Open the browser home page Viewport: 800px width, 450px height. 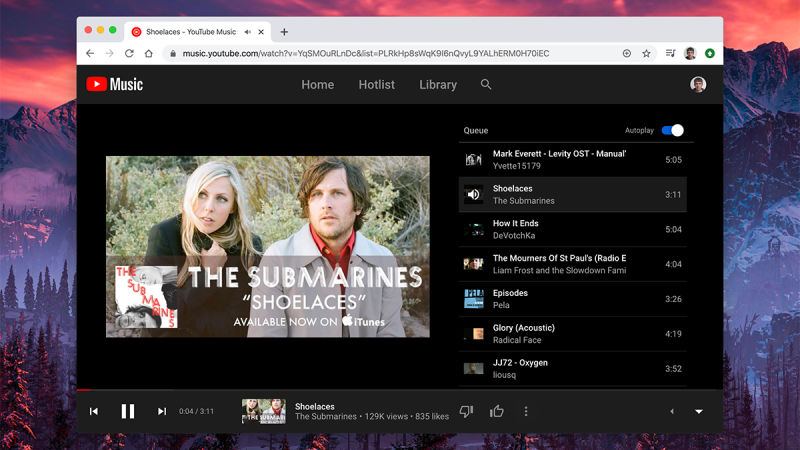point(148,53)
